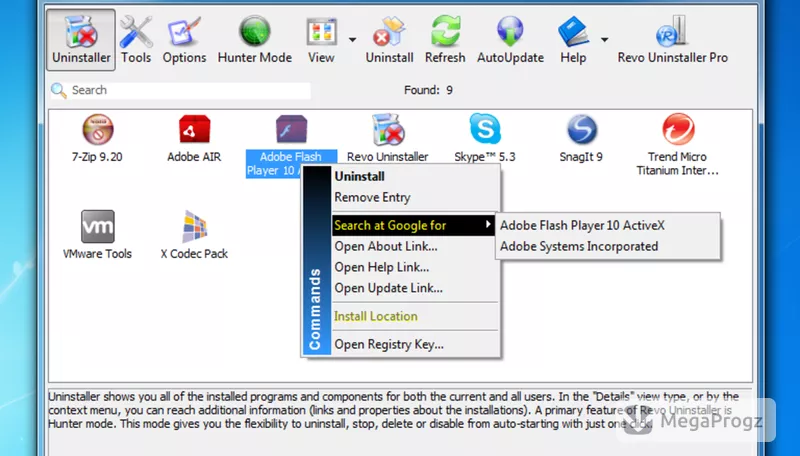
Task: Select the Adobe Flash Player icon
Action: tap(291, 129)
